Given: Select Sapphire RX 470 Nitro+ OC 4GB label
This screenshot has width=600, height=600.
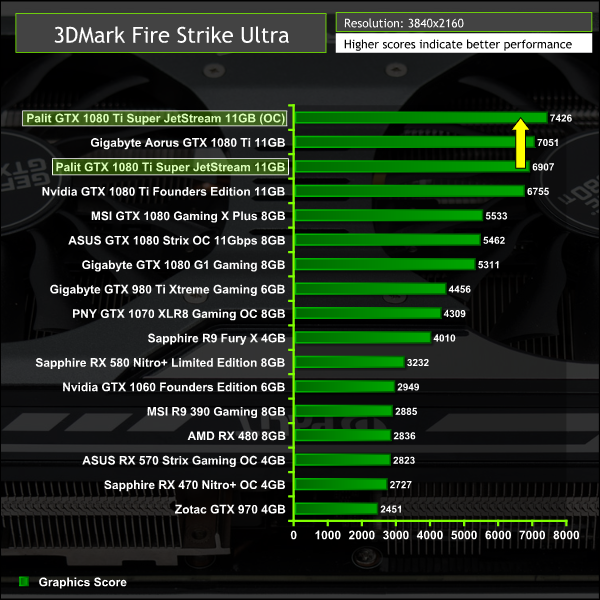Looking at the screenshot, I should [x=194, y=485].
